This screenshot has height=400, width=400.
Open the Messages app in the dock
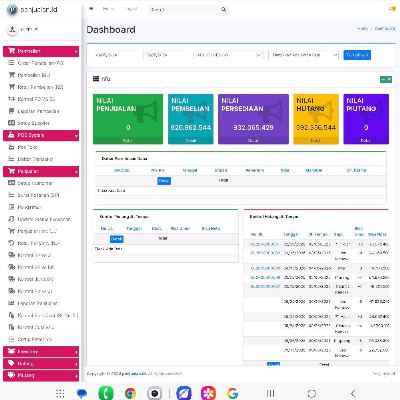pyautogui.click(x=82, y=393)
